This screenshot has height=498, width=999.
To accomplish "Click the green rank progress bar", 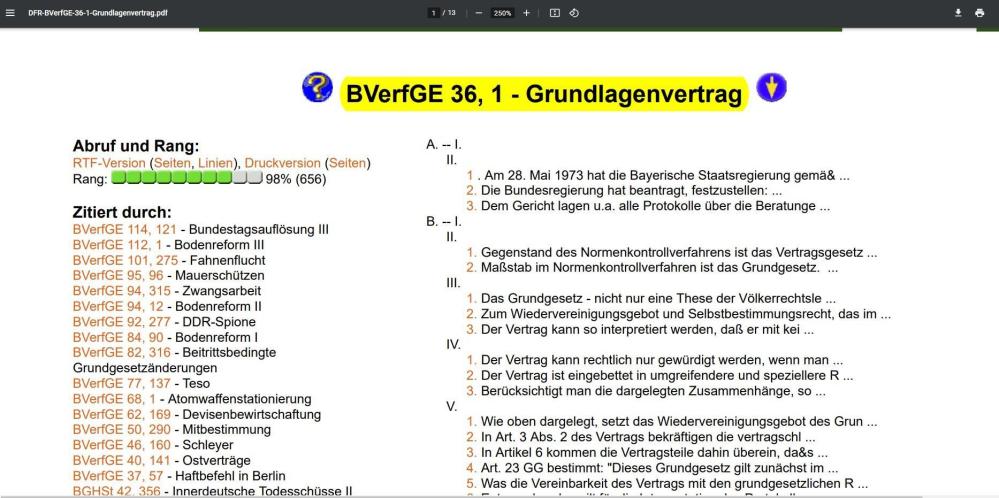I will 186,179.
